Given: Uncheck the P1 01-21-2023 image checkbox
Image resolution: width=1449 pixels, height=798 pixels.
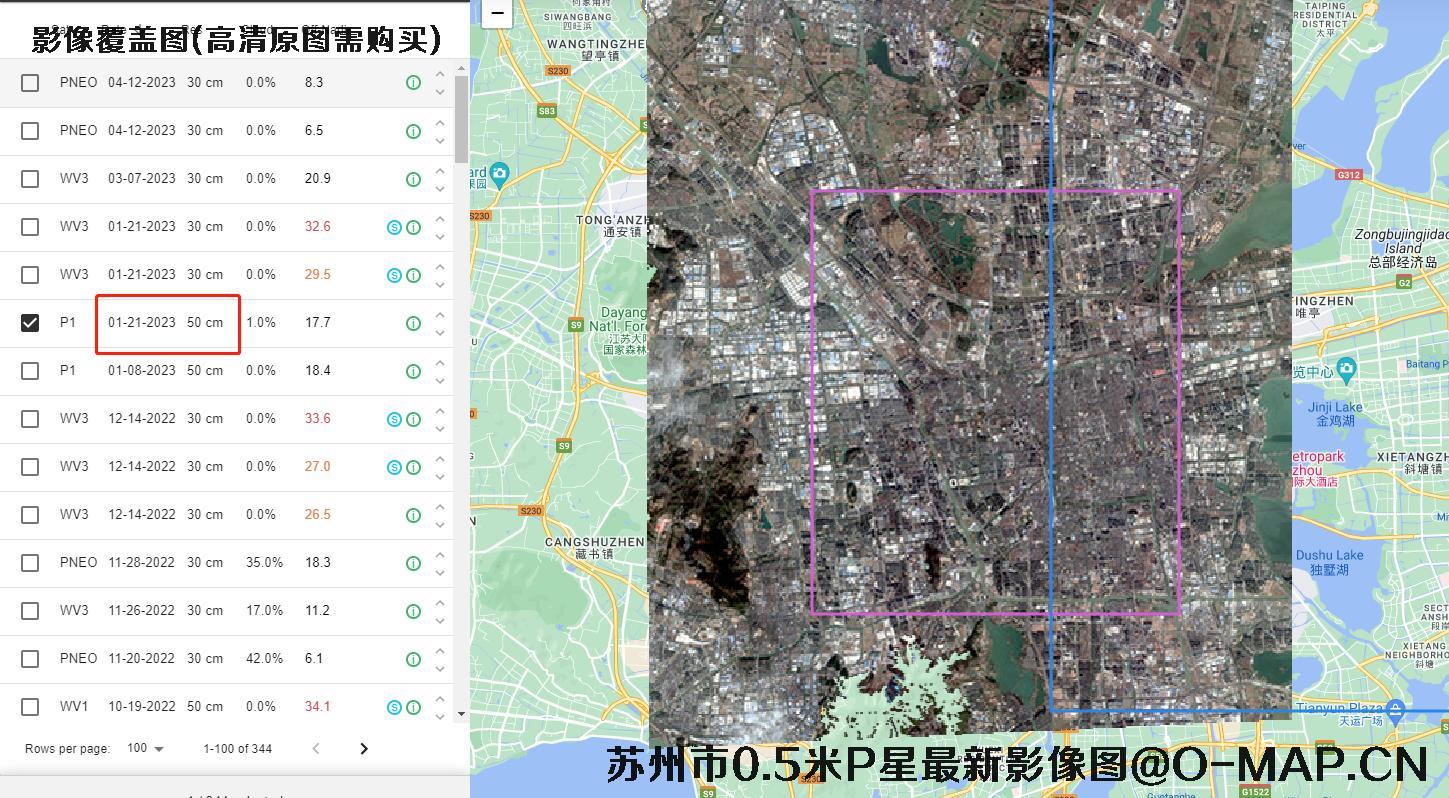Looking at the screenshot, I should pos(30,323).
